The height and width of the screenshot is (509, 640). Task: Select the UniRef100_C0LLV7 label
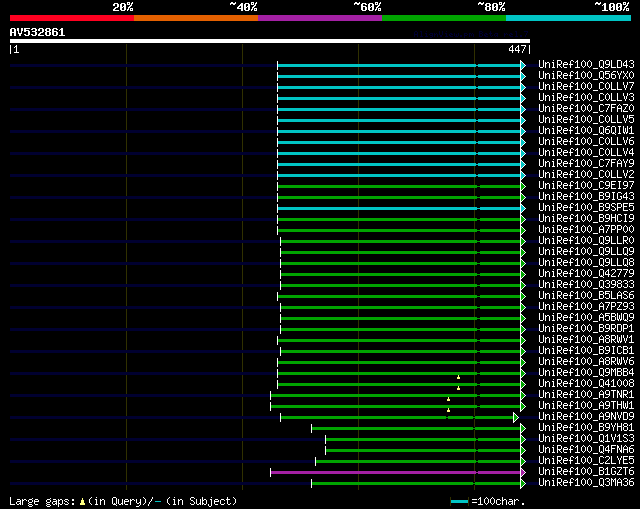tap(586, 87)
